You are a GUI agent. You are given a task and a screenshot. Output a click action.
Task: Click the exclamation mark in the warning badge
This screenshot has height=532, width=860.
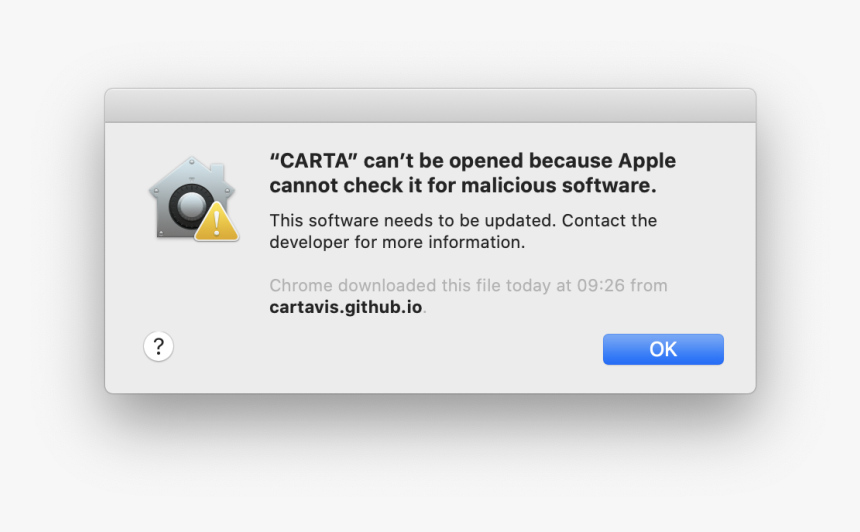(x=217, y=225)
